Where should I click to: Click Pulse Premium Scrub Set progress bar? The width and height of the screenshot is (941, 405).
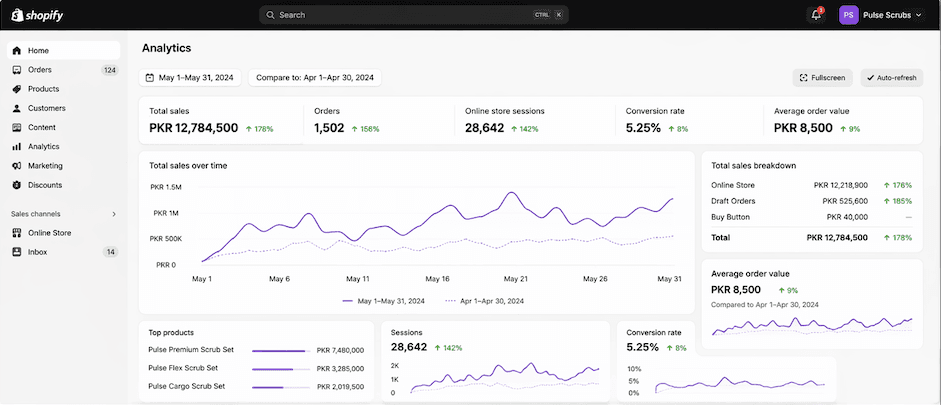tap(279, 350)
